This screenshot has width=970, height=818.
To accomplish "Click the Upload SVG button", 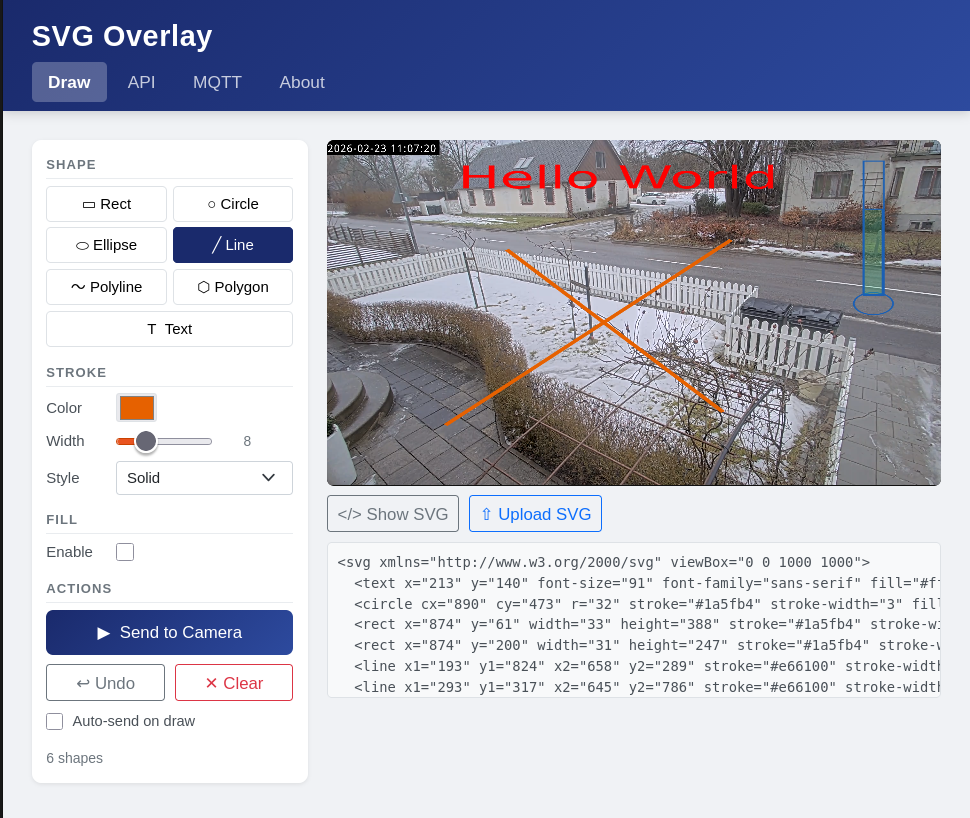I will point(535,514).
